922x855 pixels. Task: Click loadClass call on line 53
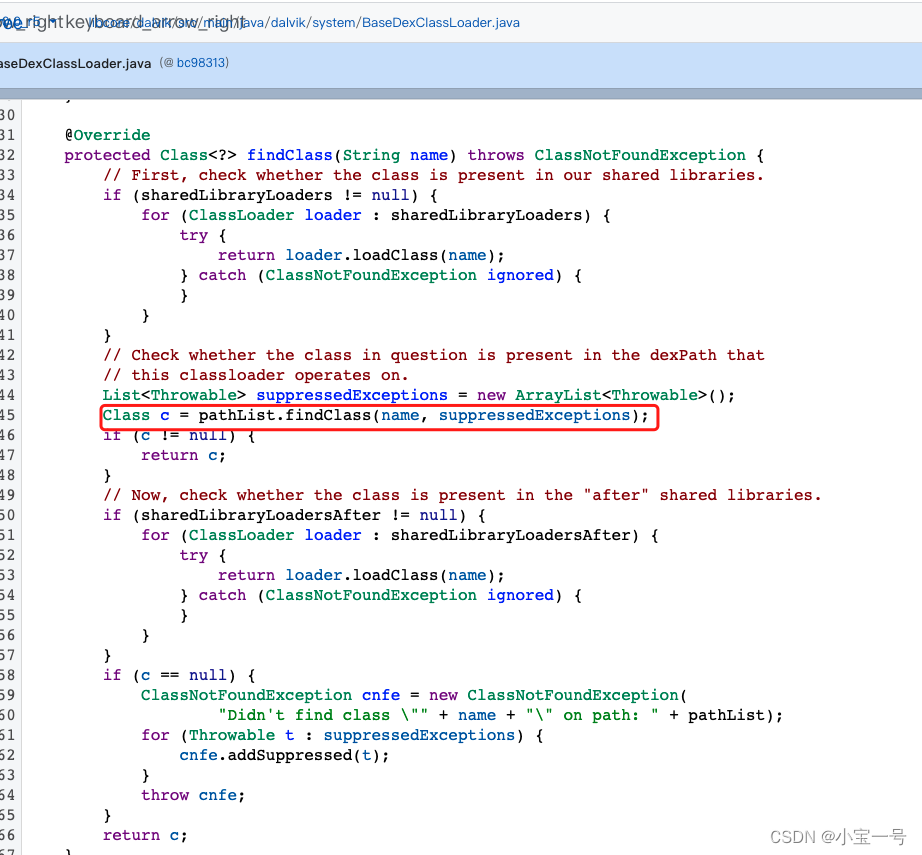[x=395, y=575]
